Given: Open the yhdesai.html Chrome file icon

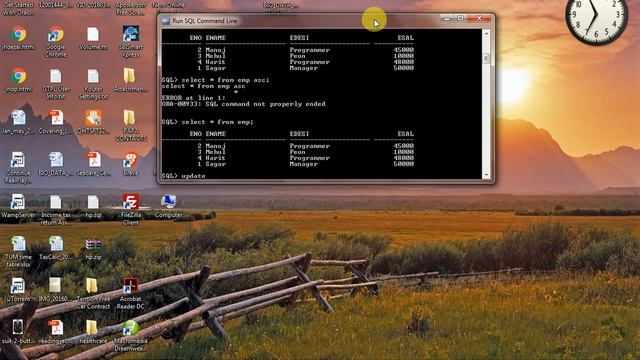Looking at the screenshot, I should pos(18,34).
